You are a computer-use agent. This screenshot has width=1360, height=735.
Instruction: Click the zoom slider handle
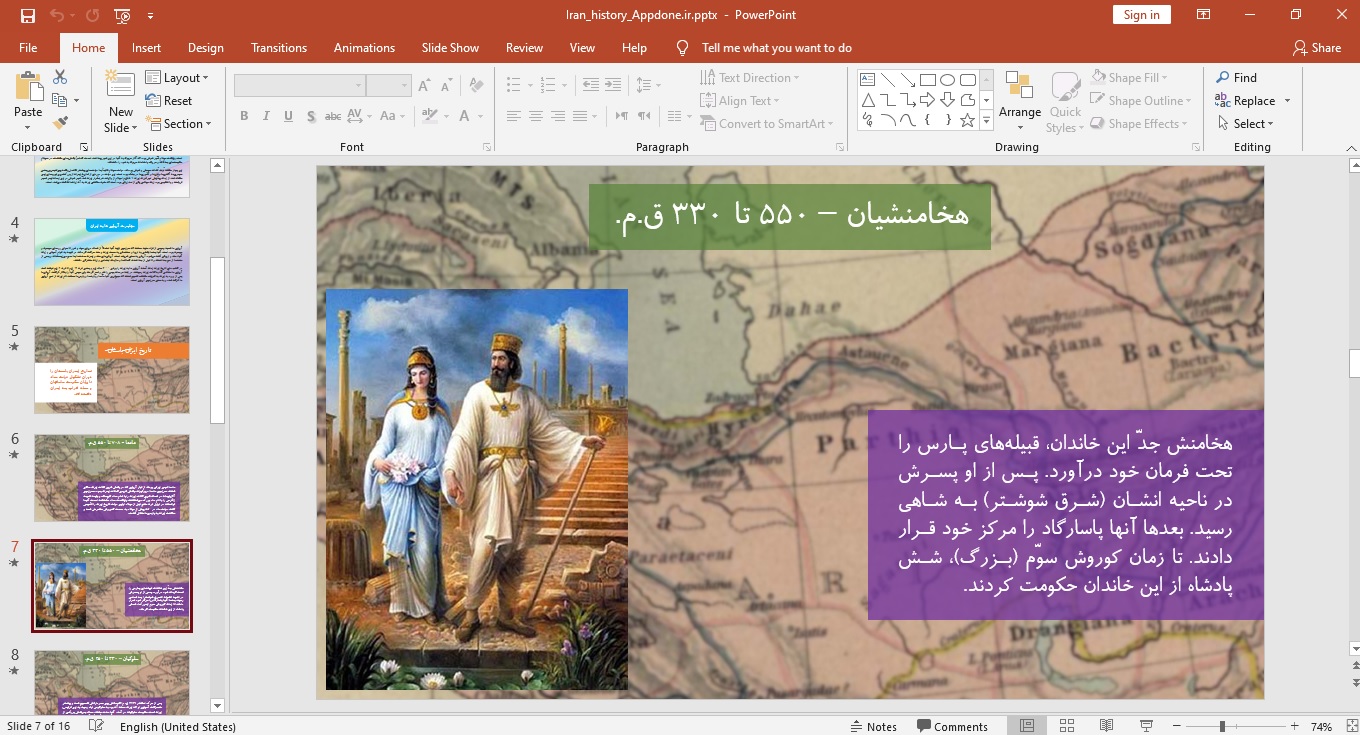pos(1222,726)
